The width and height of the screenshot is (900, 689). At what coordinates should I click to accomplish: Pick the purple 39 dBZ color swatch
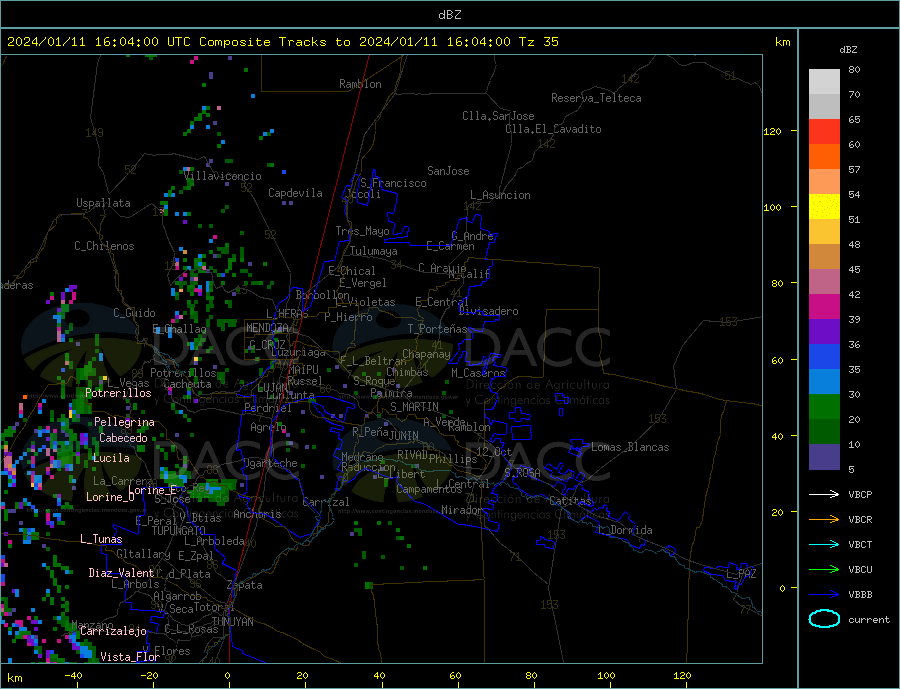pos(824,332)
